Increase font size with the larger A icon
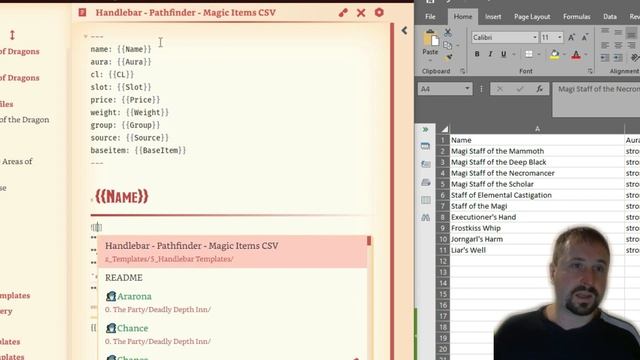This screenshot has width=640, height=360. click(x=571, y=38)
